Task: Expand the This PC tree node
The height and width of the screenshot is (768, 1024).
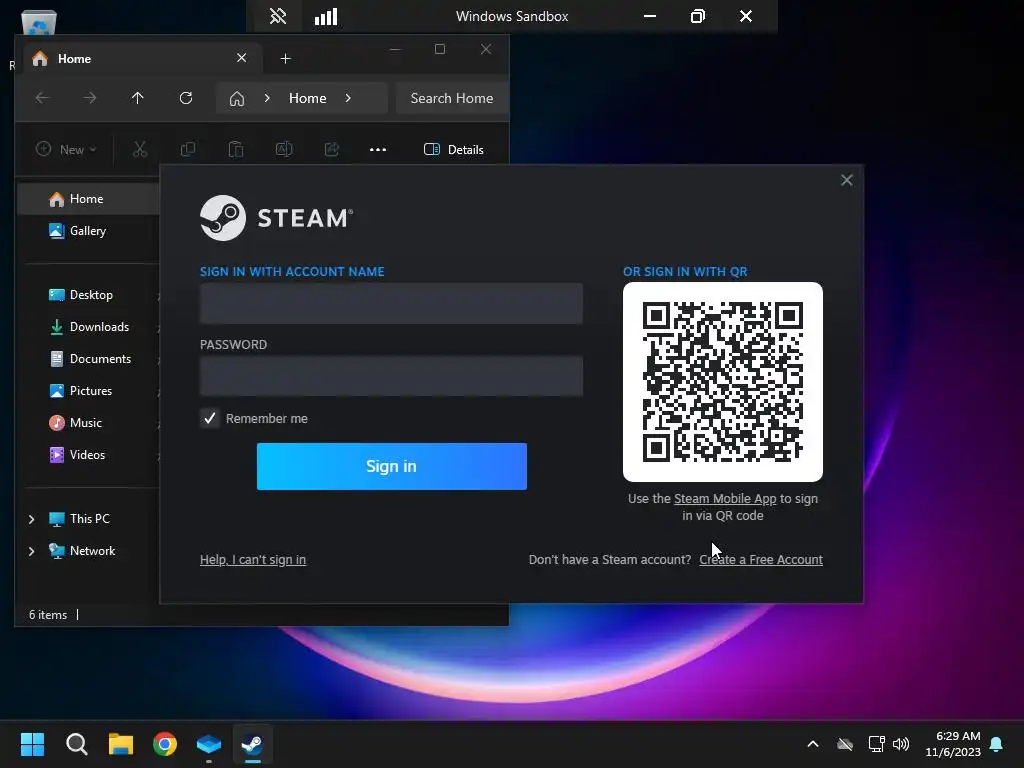Action: [31, 519]
